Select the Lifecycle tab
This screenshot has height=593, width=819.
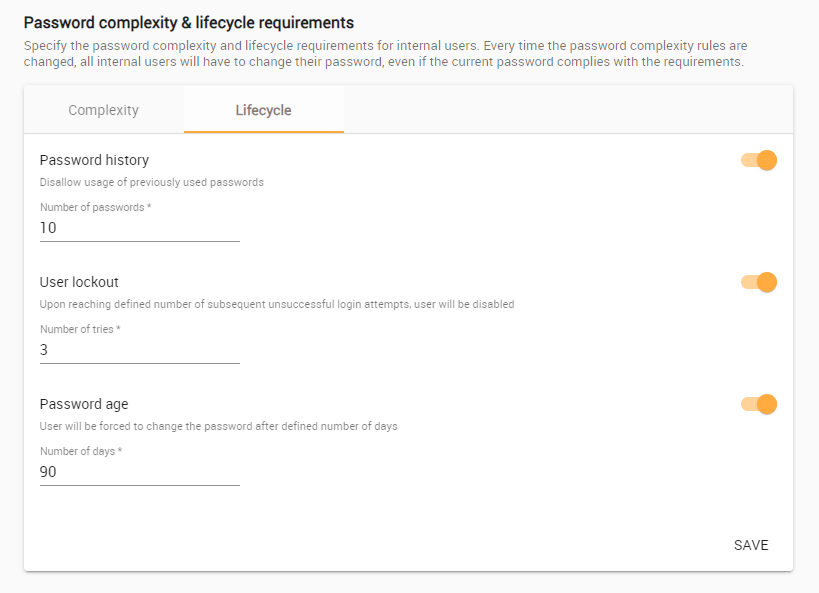pyautogui.click(x=263, y=110)
